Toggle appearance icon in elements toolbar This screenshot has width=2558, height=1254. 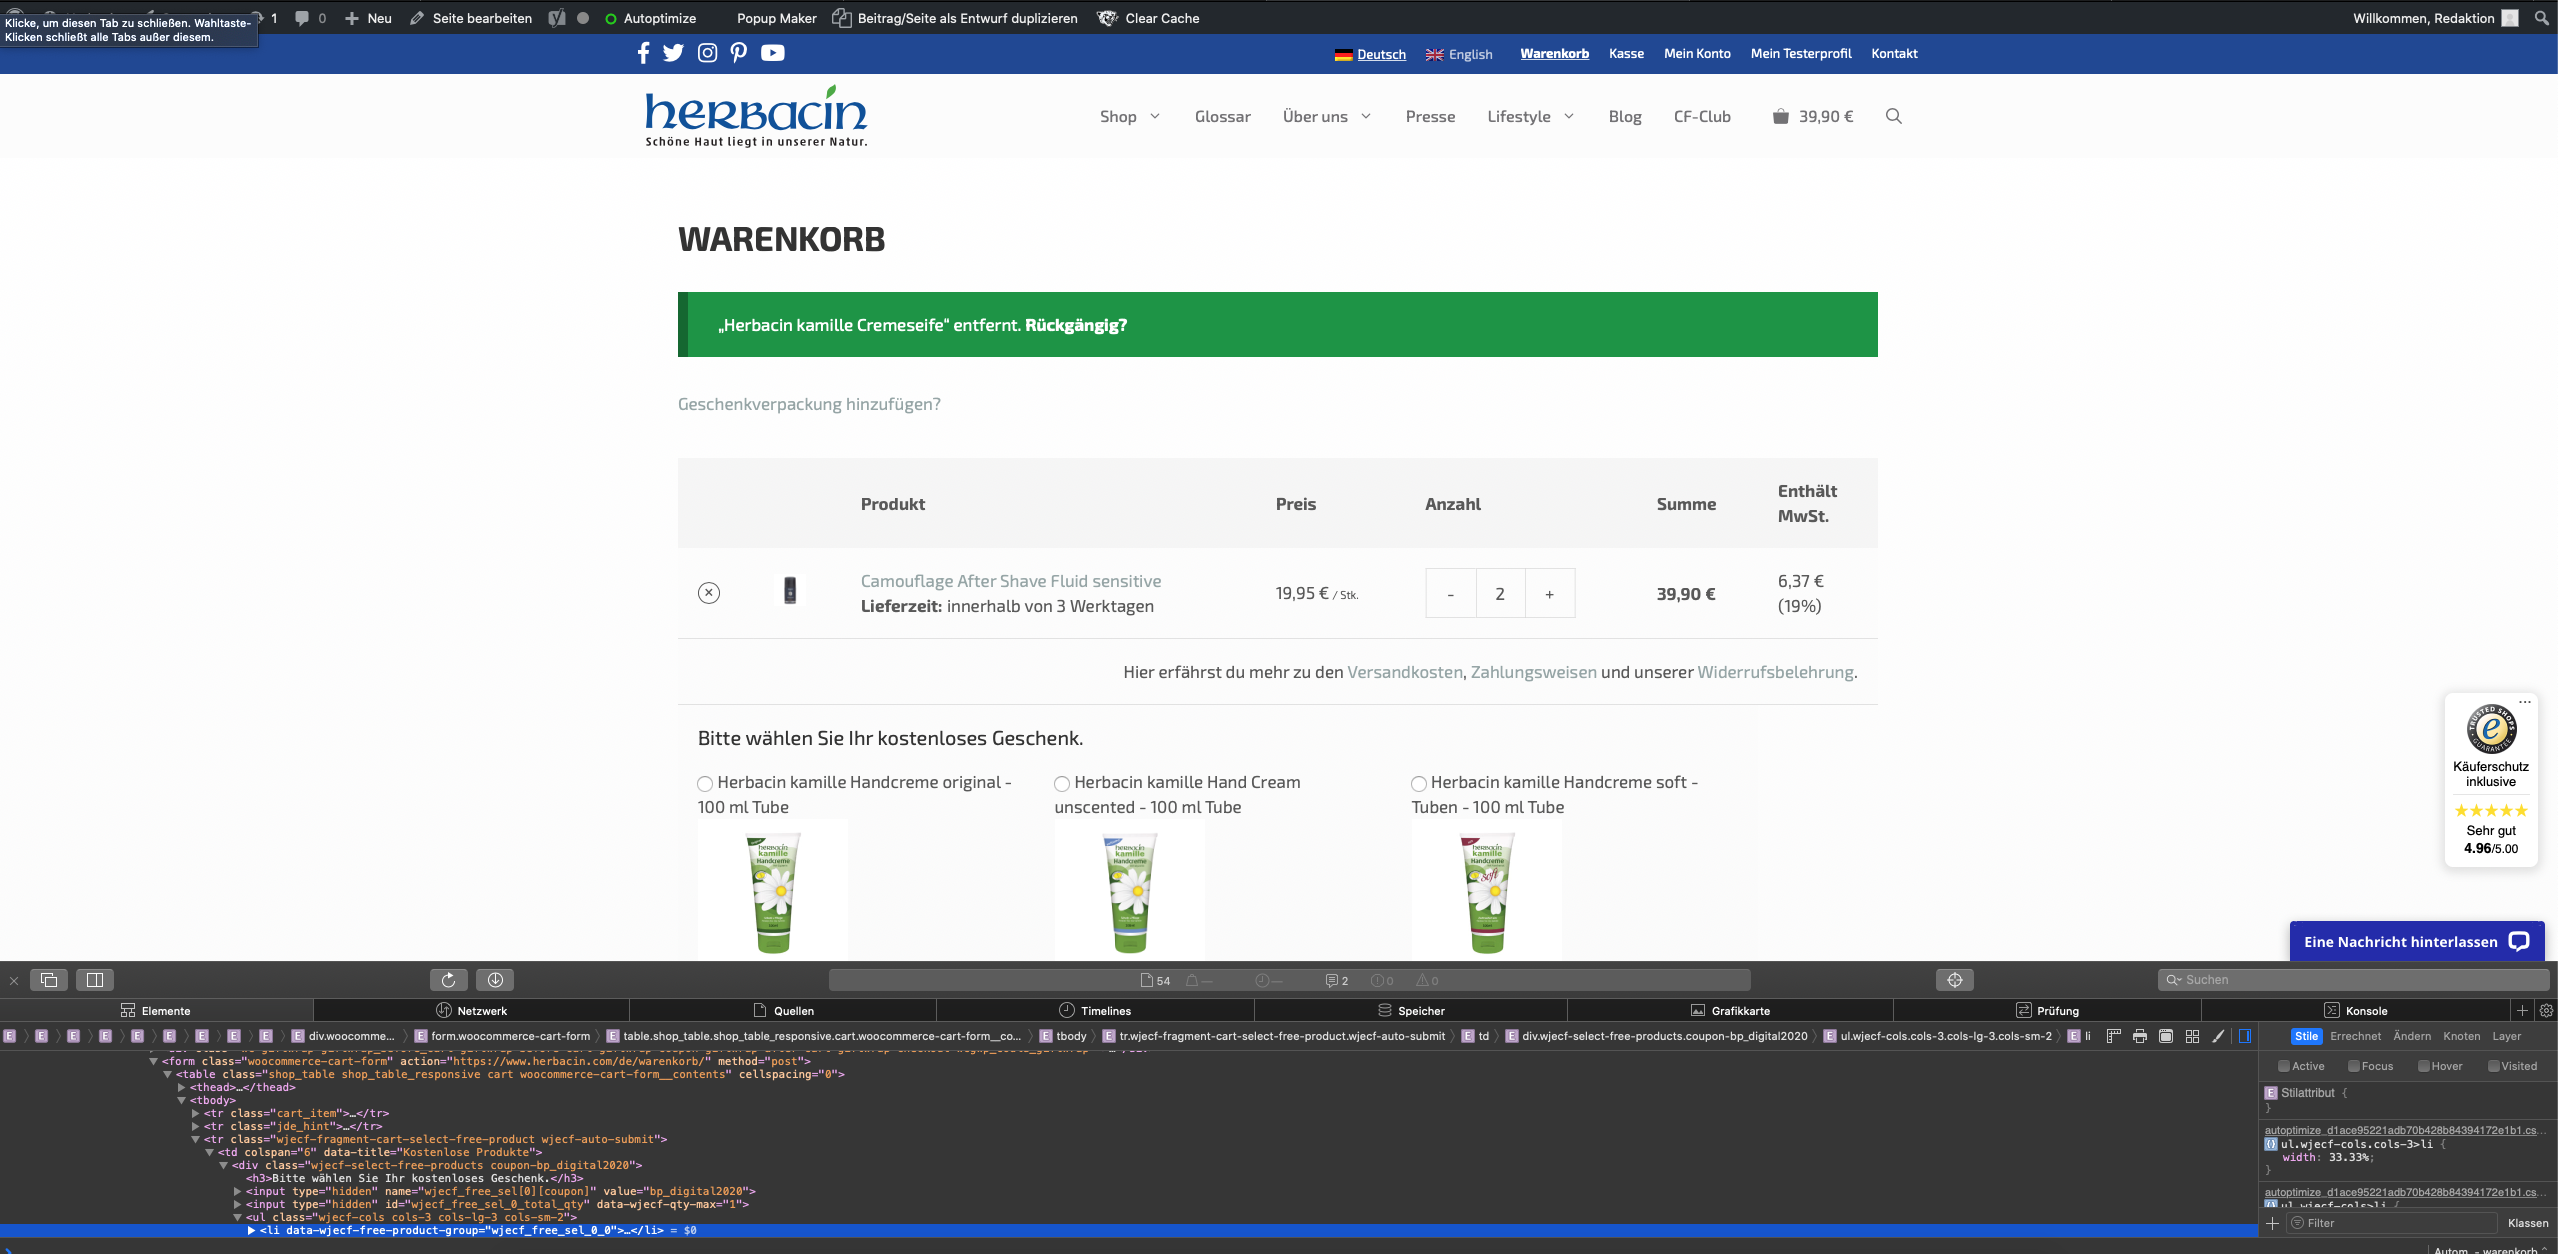coord(2166,1036)
